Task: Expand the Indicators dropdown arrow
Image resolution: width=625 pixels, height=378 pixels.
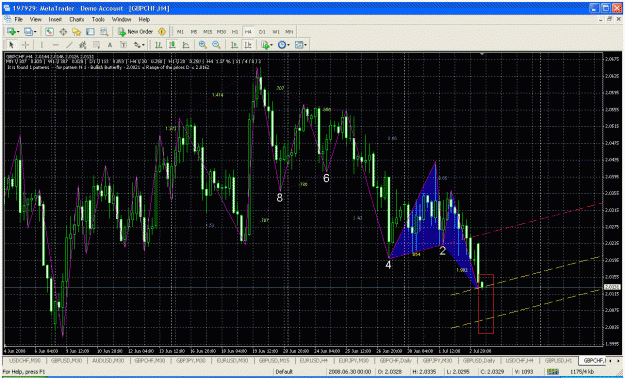Action: tap(271, 45)
